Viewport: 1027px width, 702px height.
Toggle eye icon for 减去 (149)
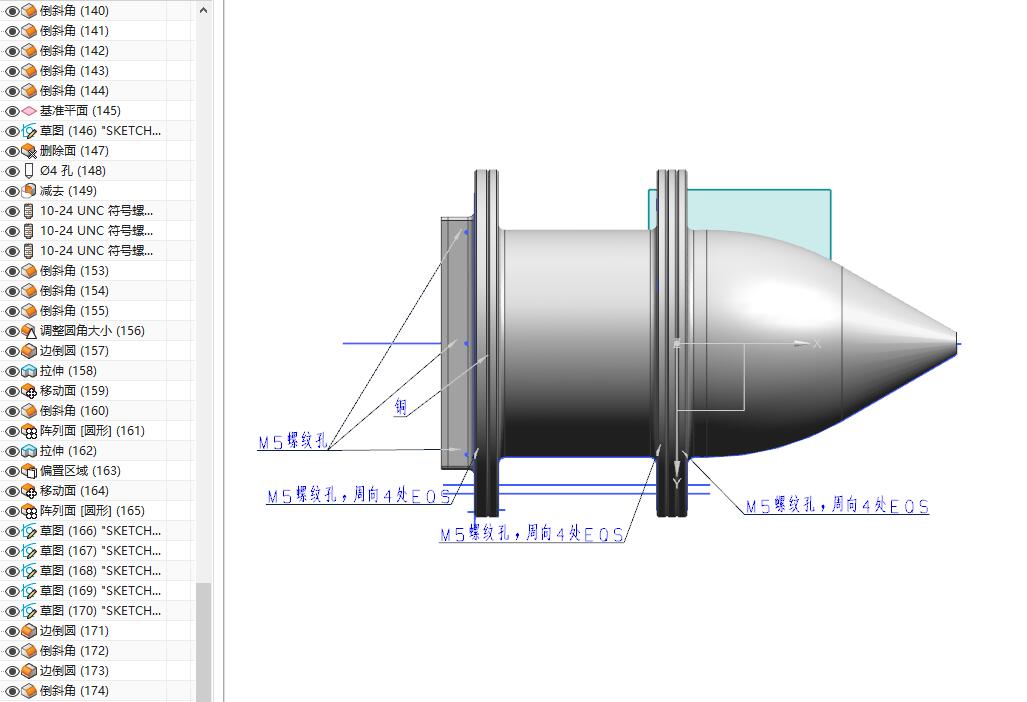pos(12,191)
